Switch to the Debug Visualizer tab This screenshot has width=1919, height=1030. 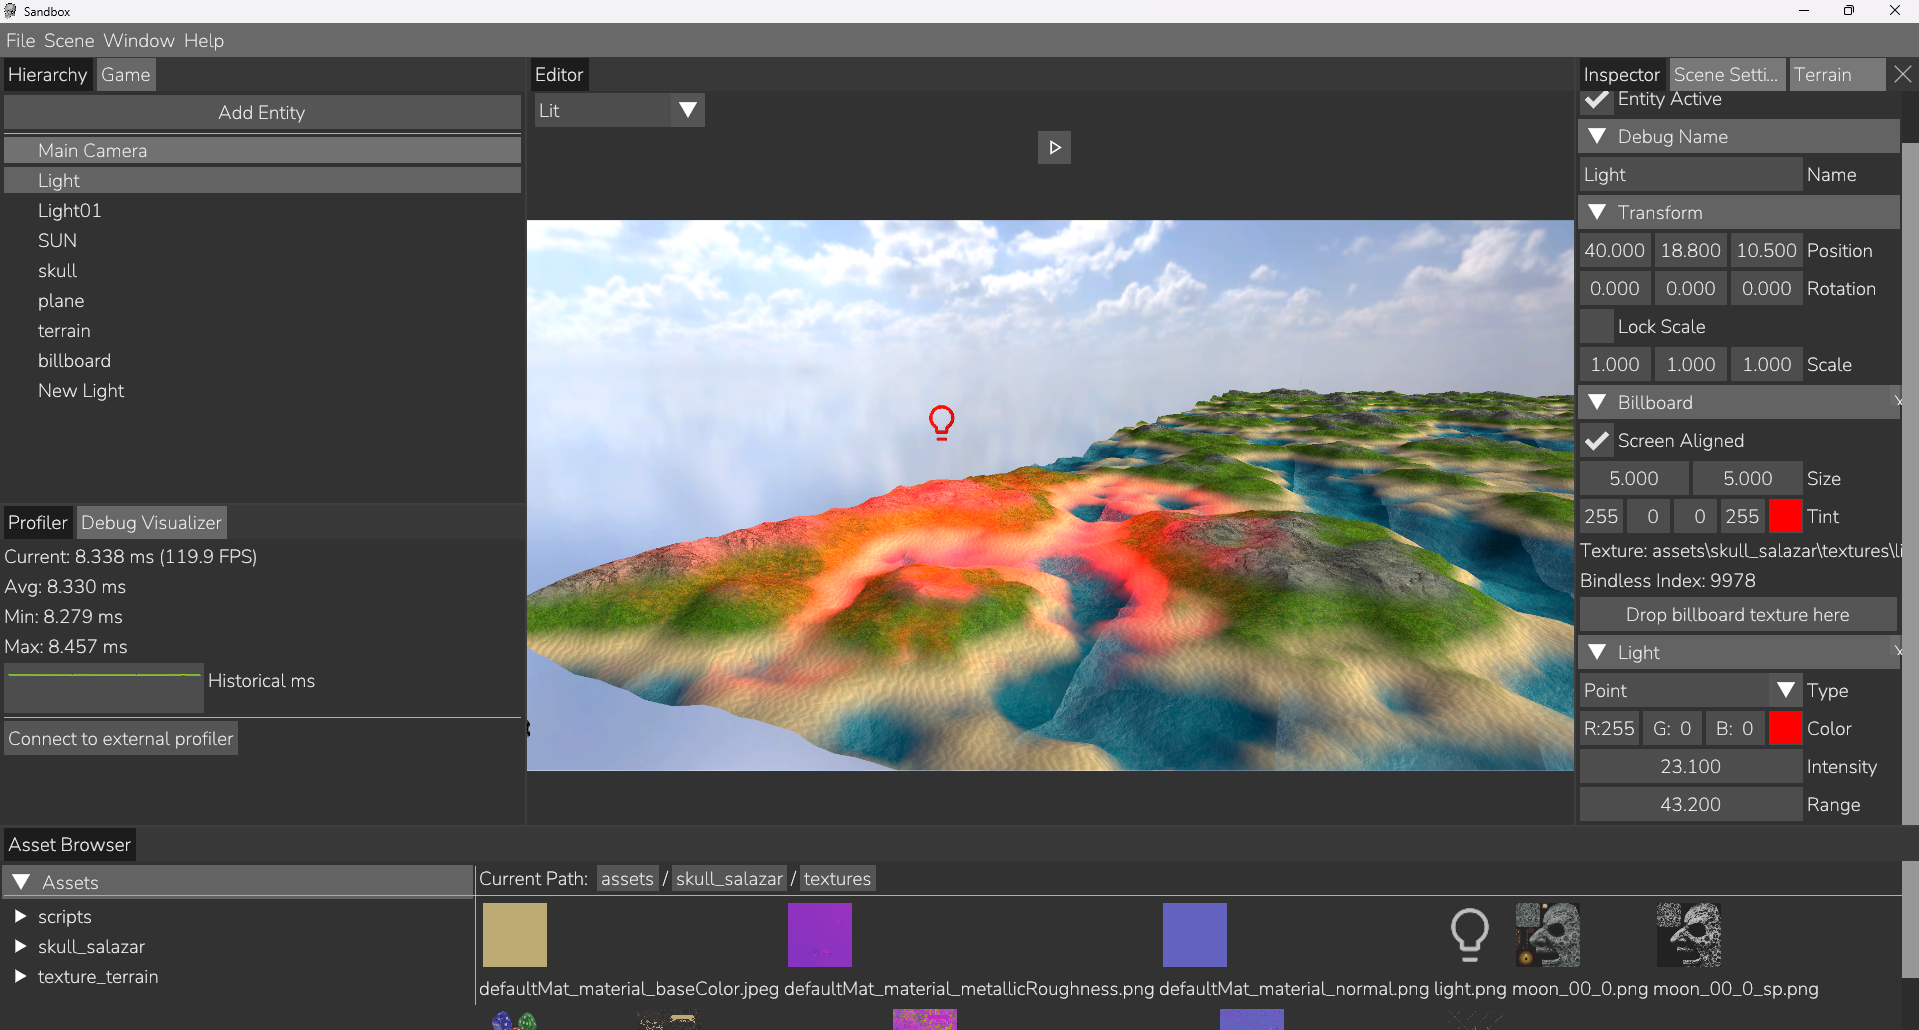152,523
